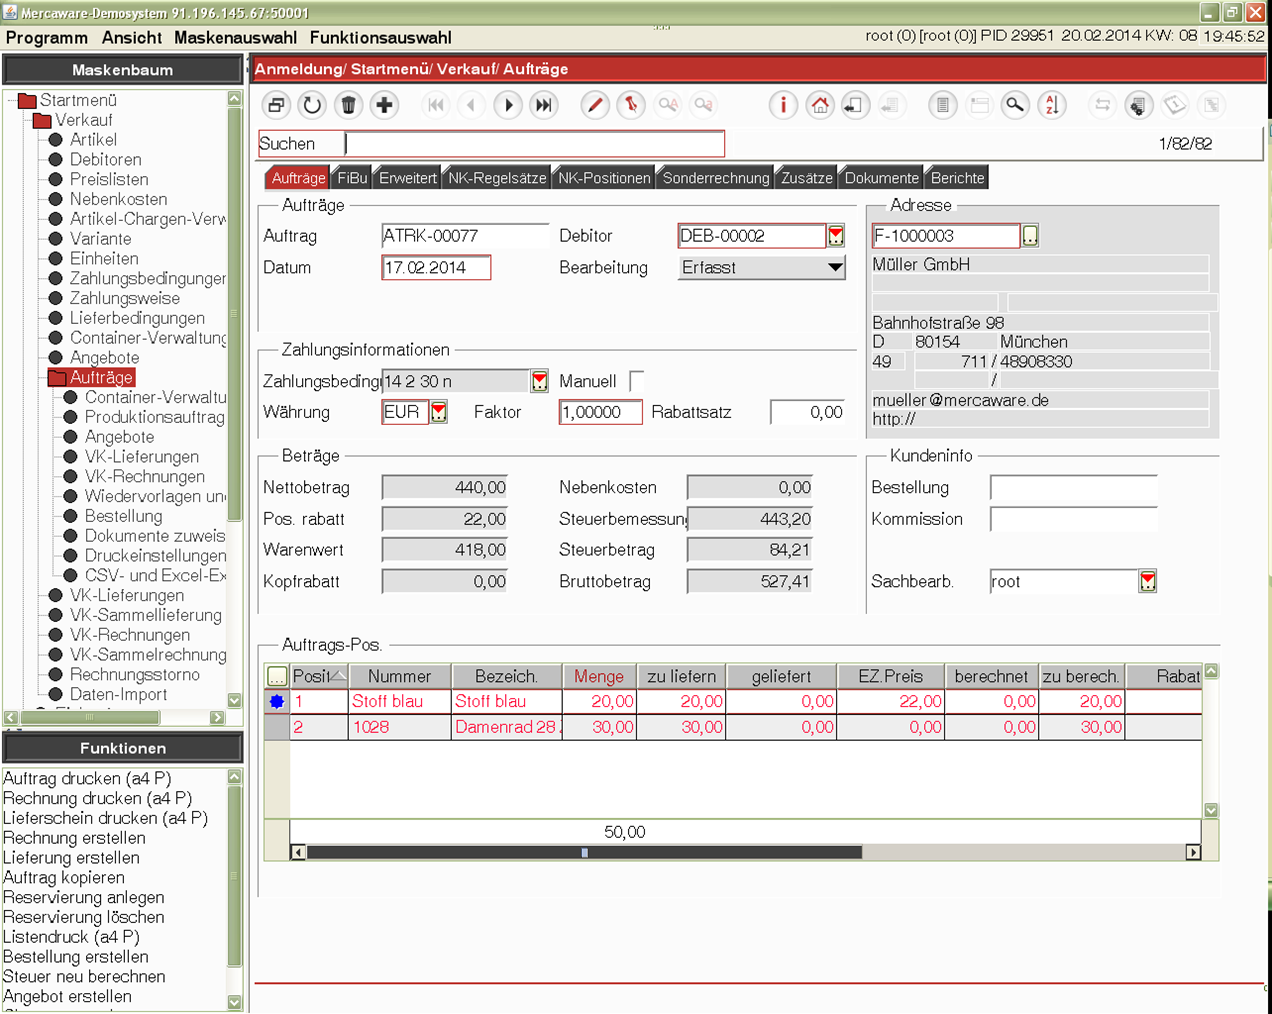Screen dimensions: 1272x1014
Task: Click the trash can delete icon
Action: pyautogui.click(x=348, y=105)
